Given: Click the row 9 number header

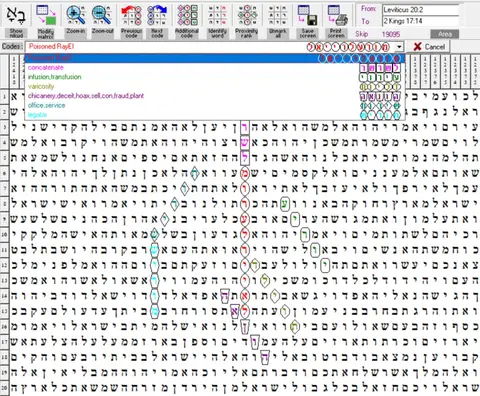Looking at the screenshot, I should [x=4, y=220].
